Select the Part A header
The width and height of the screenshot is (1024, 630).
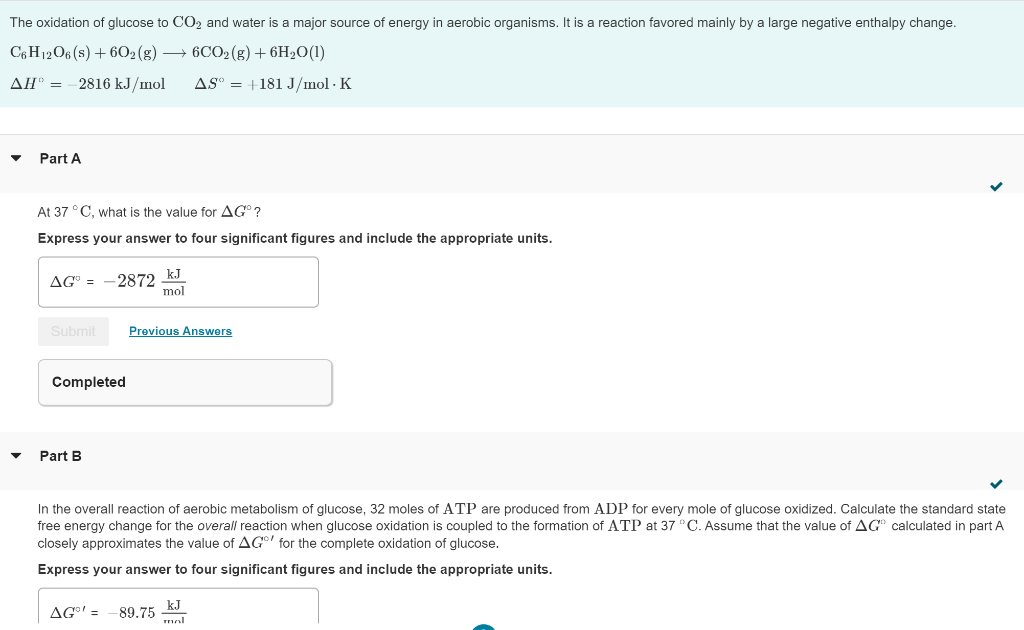[60, 158]
